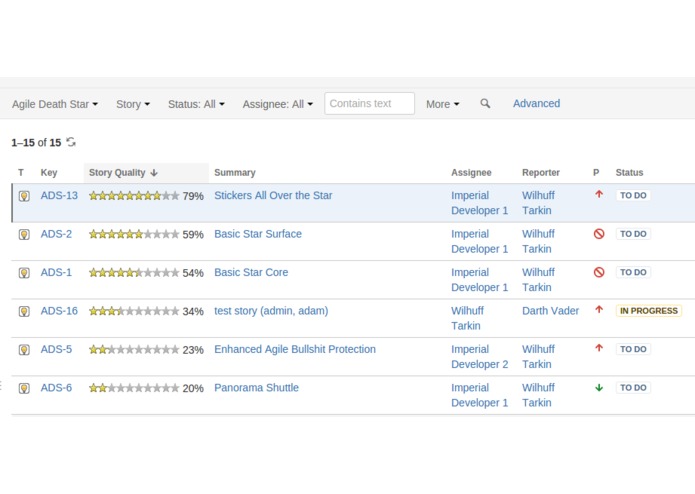Click story type icon for ADS-2
The width and height of the screenshot is (695, 494).
pyautogui.click(x=24, y=234)
